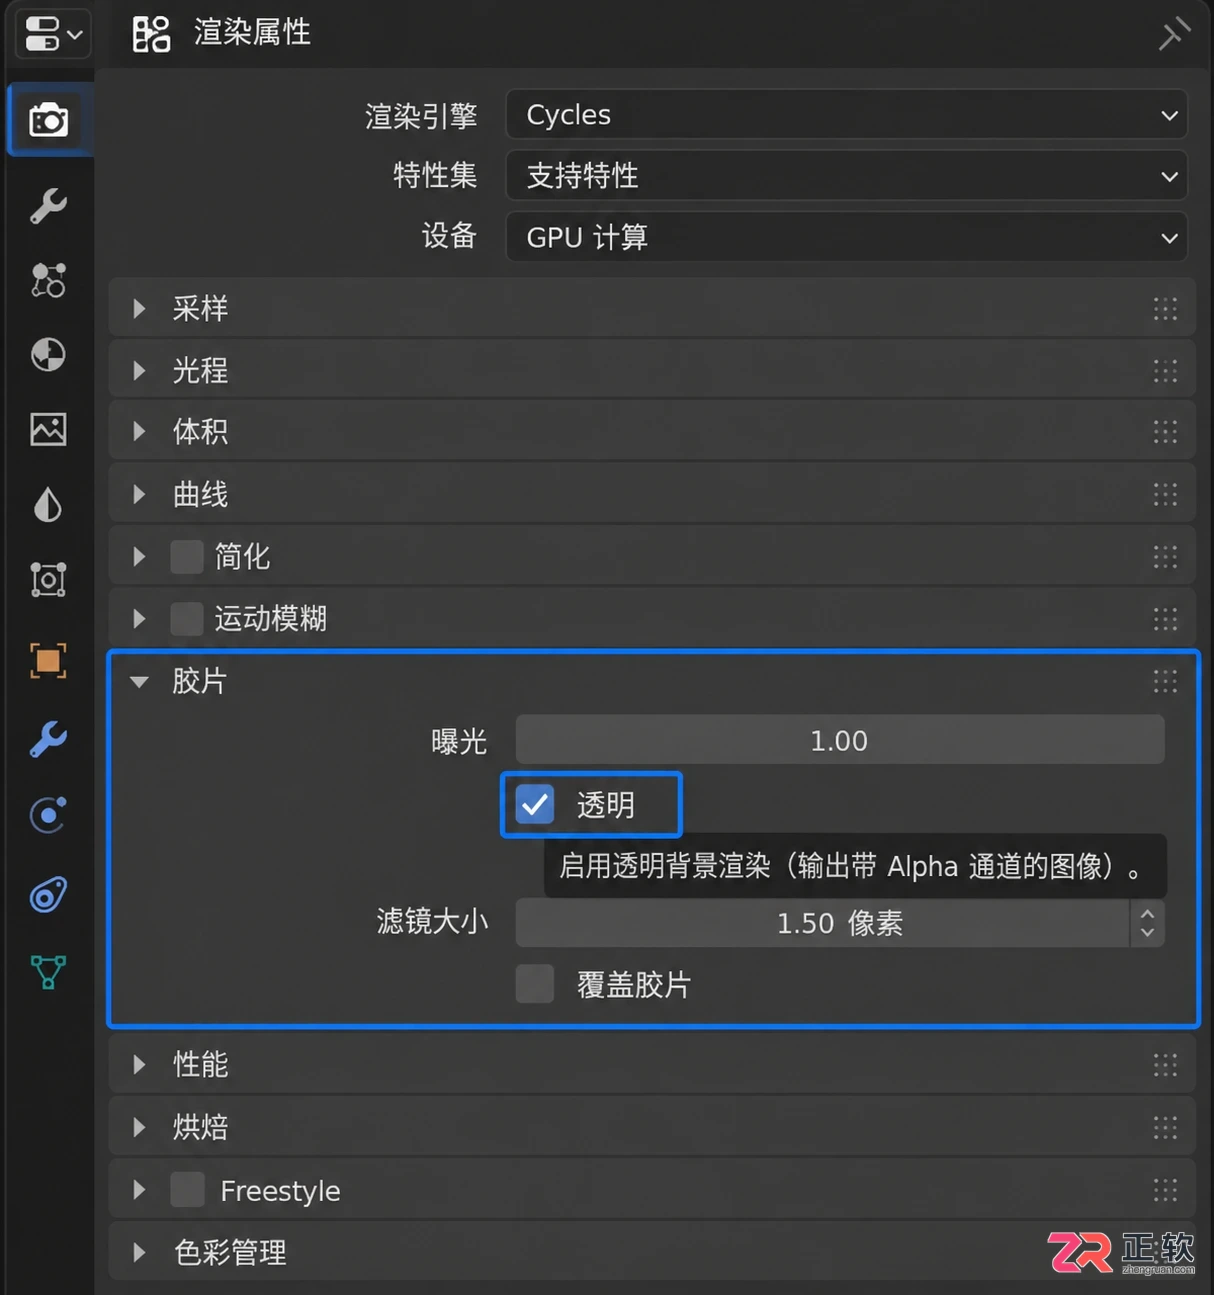Open the Physics properties tab icon
The height and width of the screenshot is (1295, 1214).
tap(48, 815)
